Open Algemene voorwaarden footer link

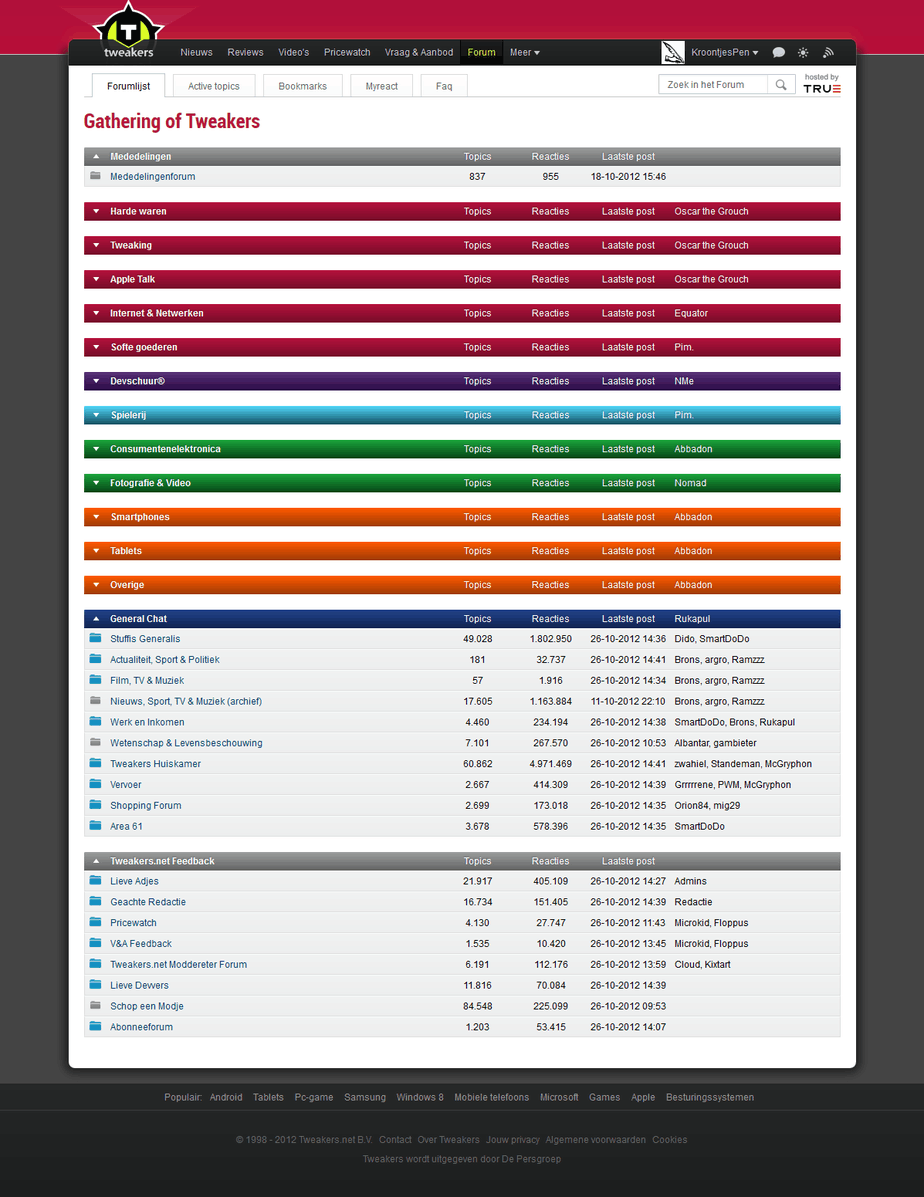(x=596, y=1140)
